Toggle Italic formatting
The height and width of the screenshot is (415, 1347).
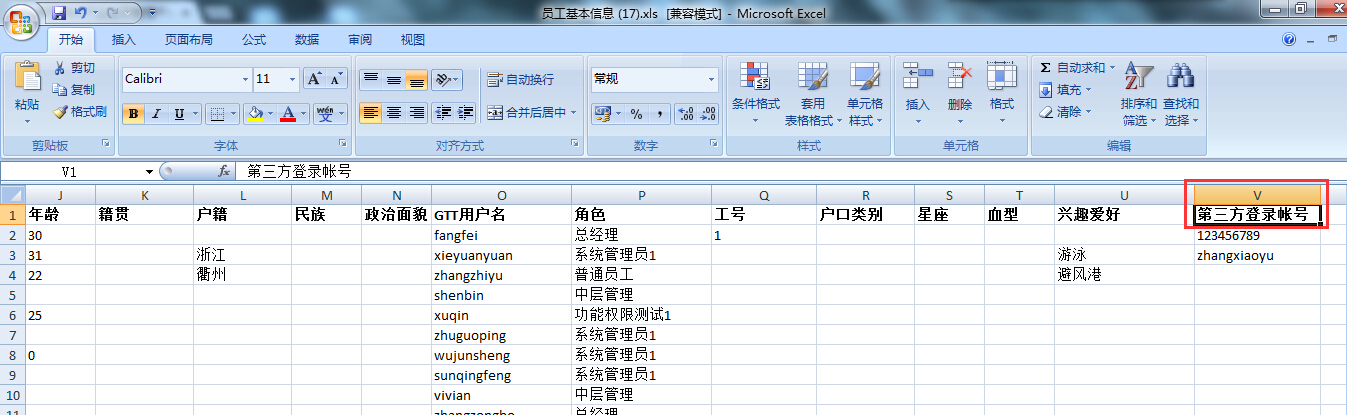[x=156, y=114]
